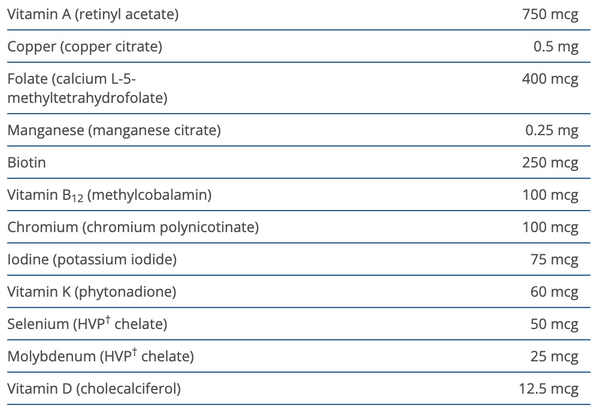Image resolution: width=600 pixels, height=408 pixels.
Task: Select the 60 mcg vitamin K amount
Action: tap(554, 292)
